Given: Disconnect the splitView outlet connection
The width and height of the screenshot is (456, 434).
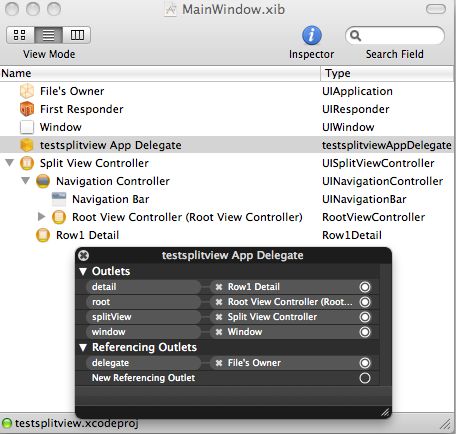Looking at the screenshot, I should [x=219, y=317].
